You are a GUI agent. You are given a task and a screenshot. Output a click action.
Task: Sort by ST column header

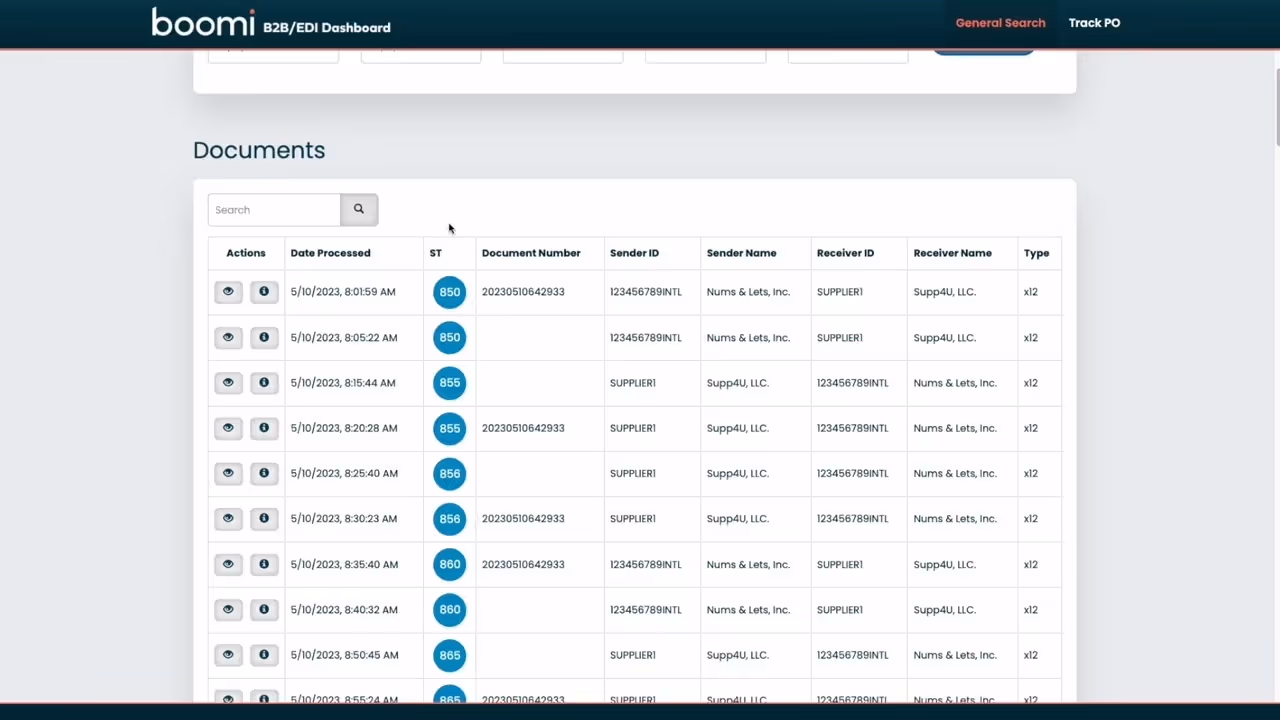435,253
